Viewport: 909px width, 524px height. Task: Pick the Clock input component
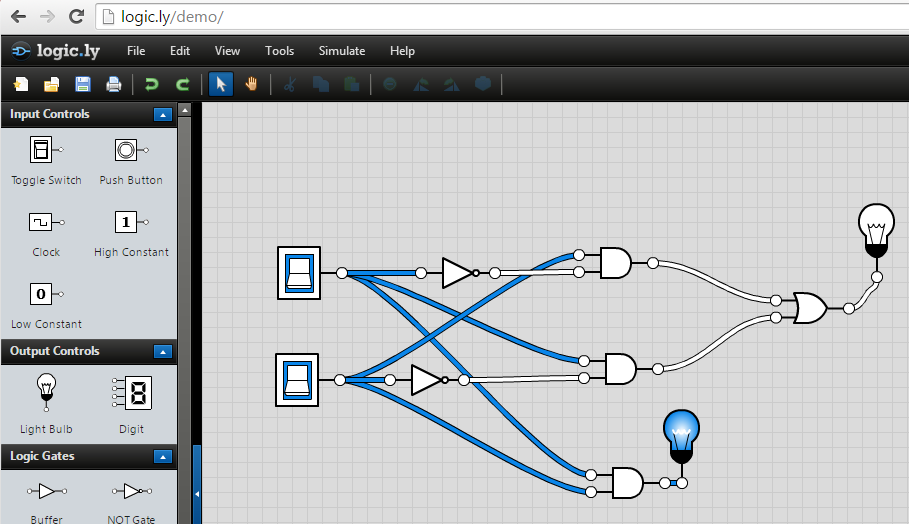tap(46, 234)
